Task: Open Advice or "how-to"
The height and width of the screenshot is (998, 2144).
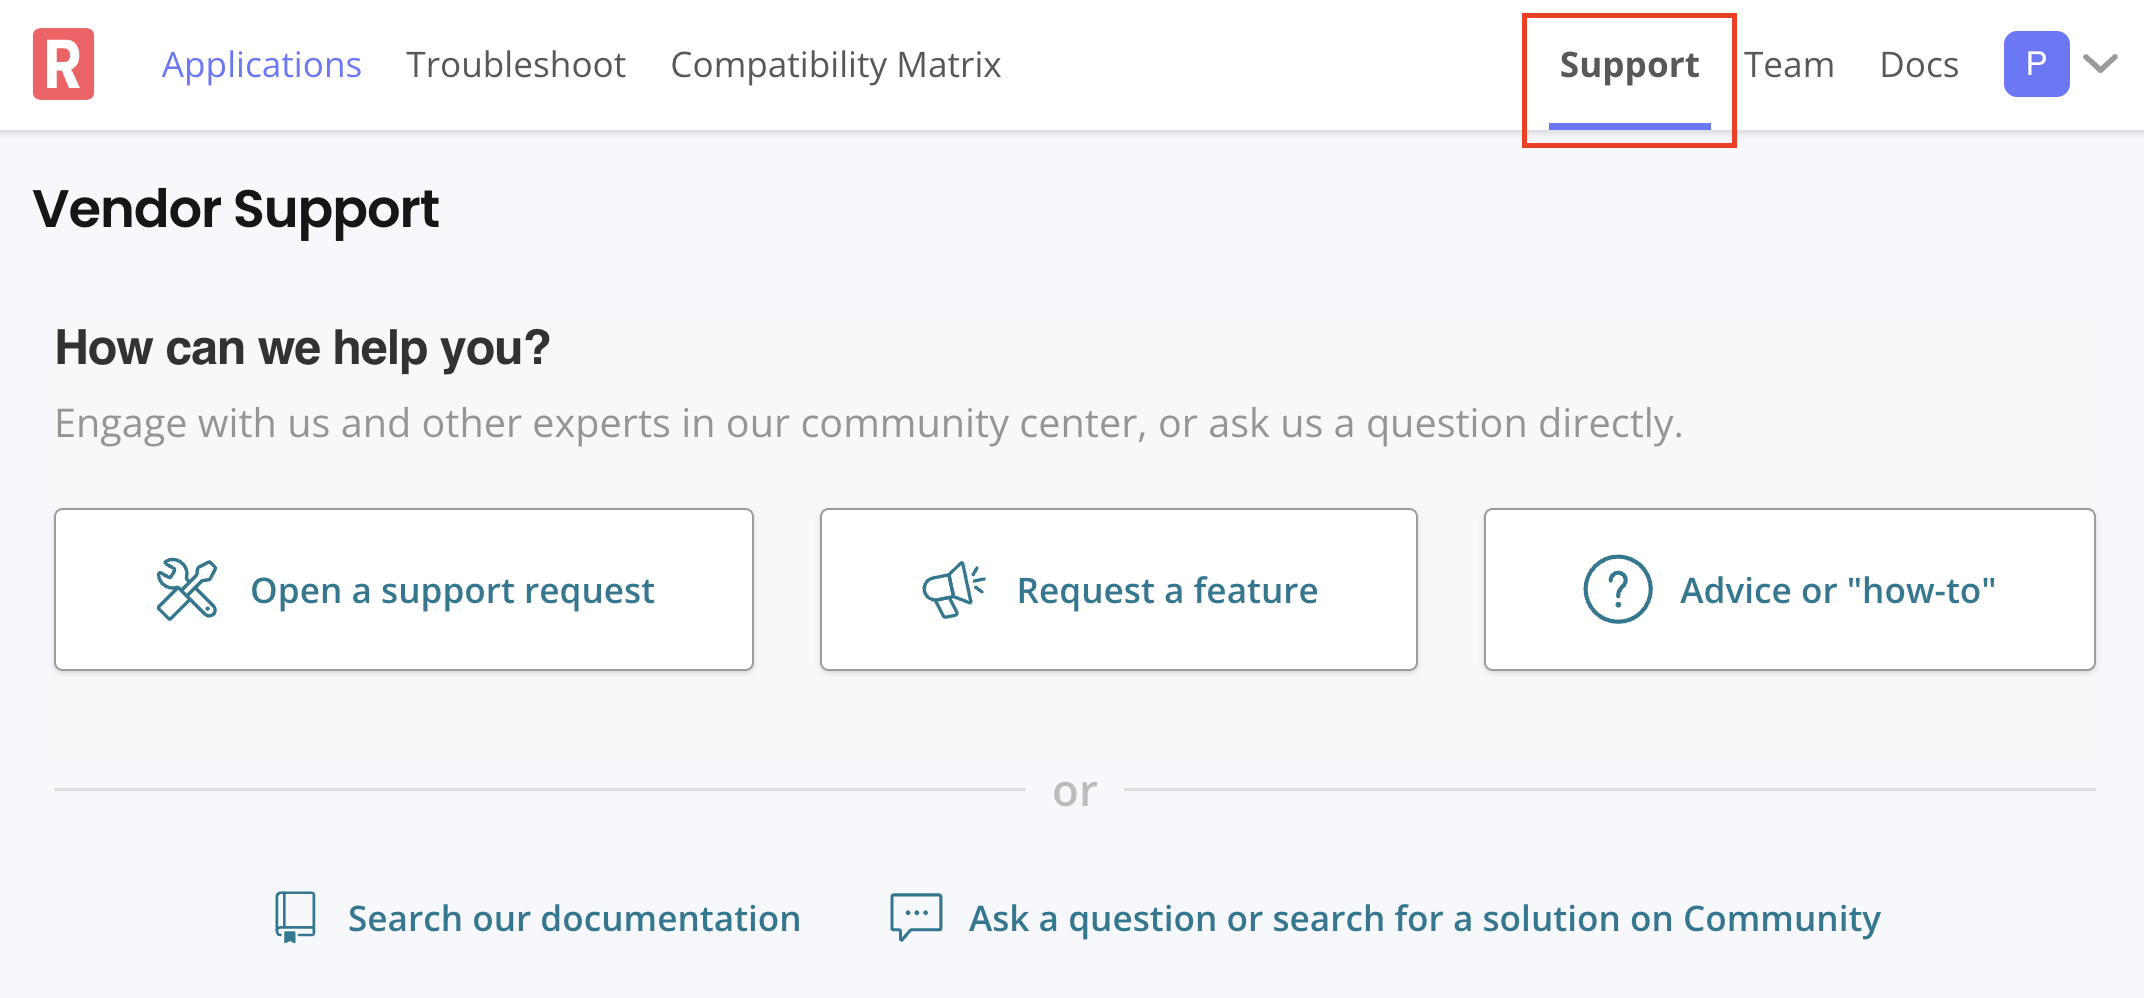Action: (1789, 589)
